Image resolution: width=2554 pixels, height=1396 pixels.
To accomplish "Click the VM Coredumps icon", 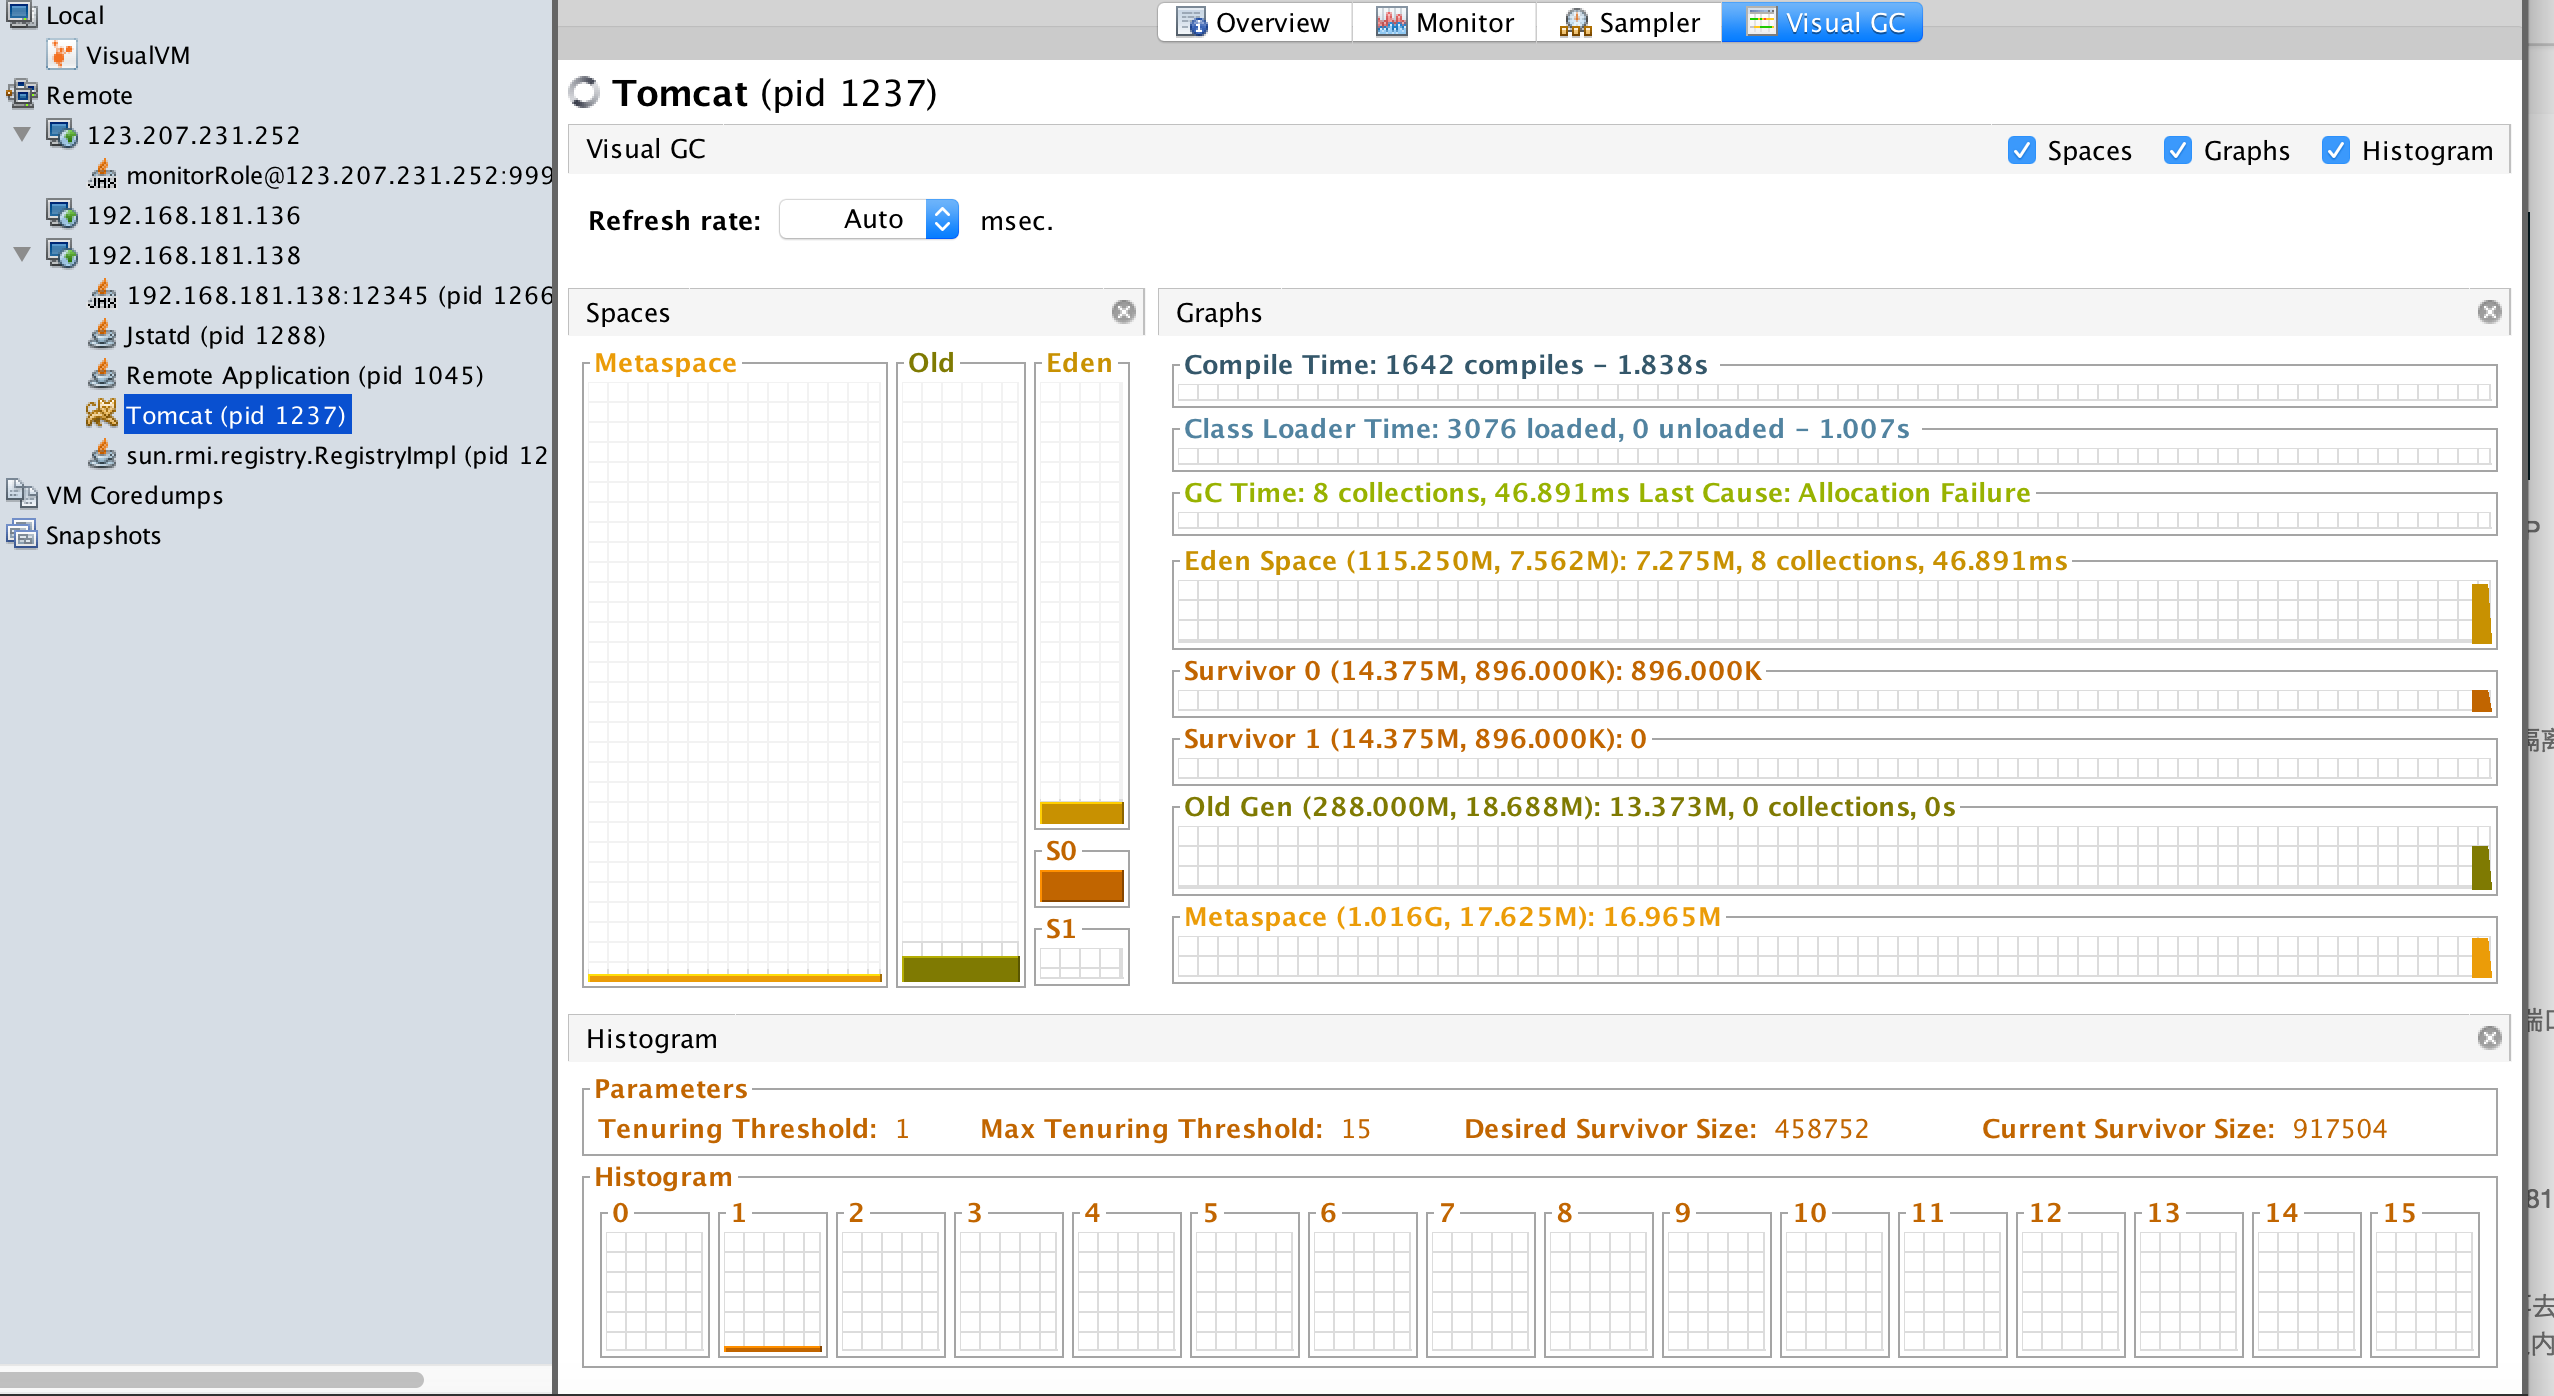I will (x=22, y=495).
